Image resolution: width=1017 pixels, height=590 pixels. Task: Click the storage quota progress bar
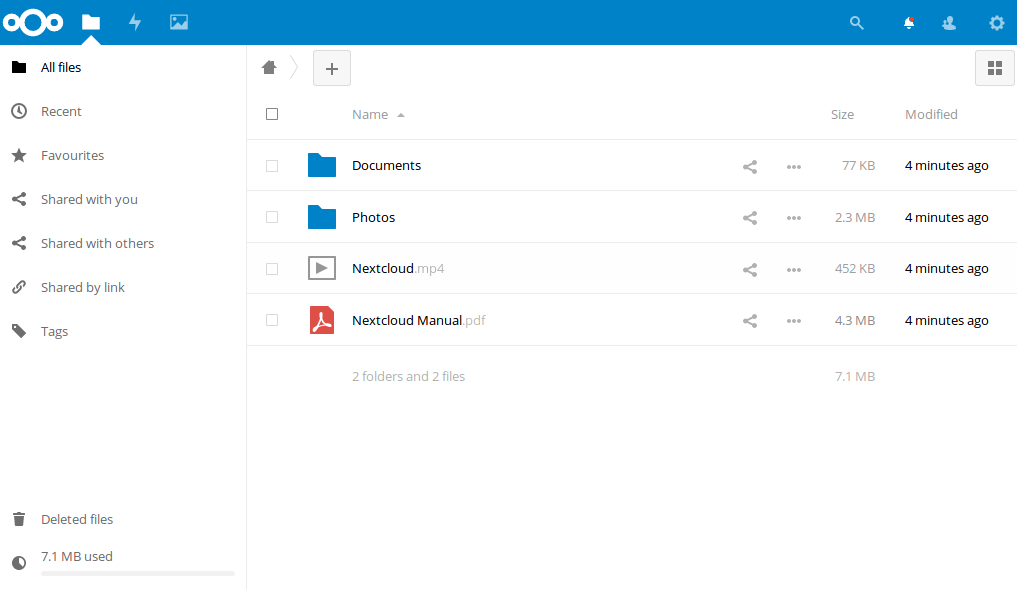point(138,573)
